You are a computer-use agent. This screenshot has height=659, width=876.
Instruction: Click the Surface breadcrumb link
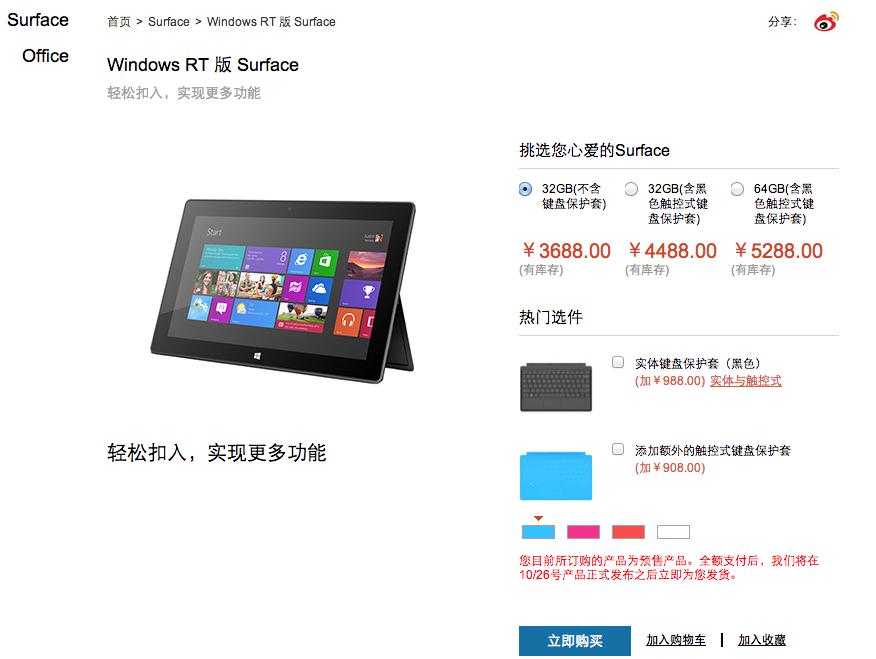pyautogui.click(x=169, y=22)
